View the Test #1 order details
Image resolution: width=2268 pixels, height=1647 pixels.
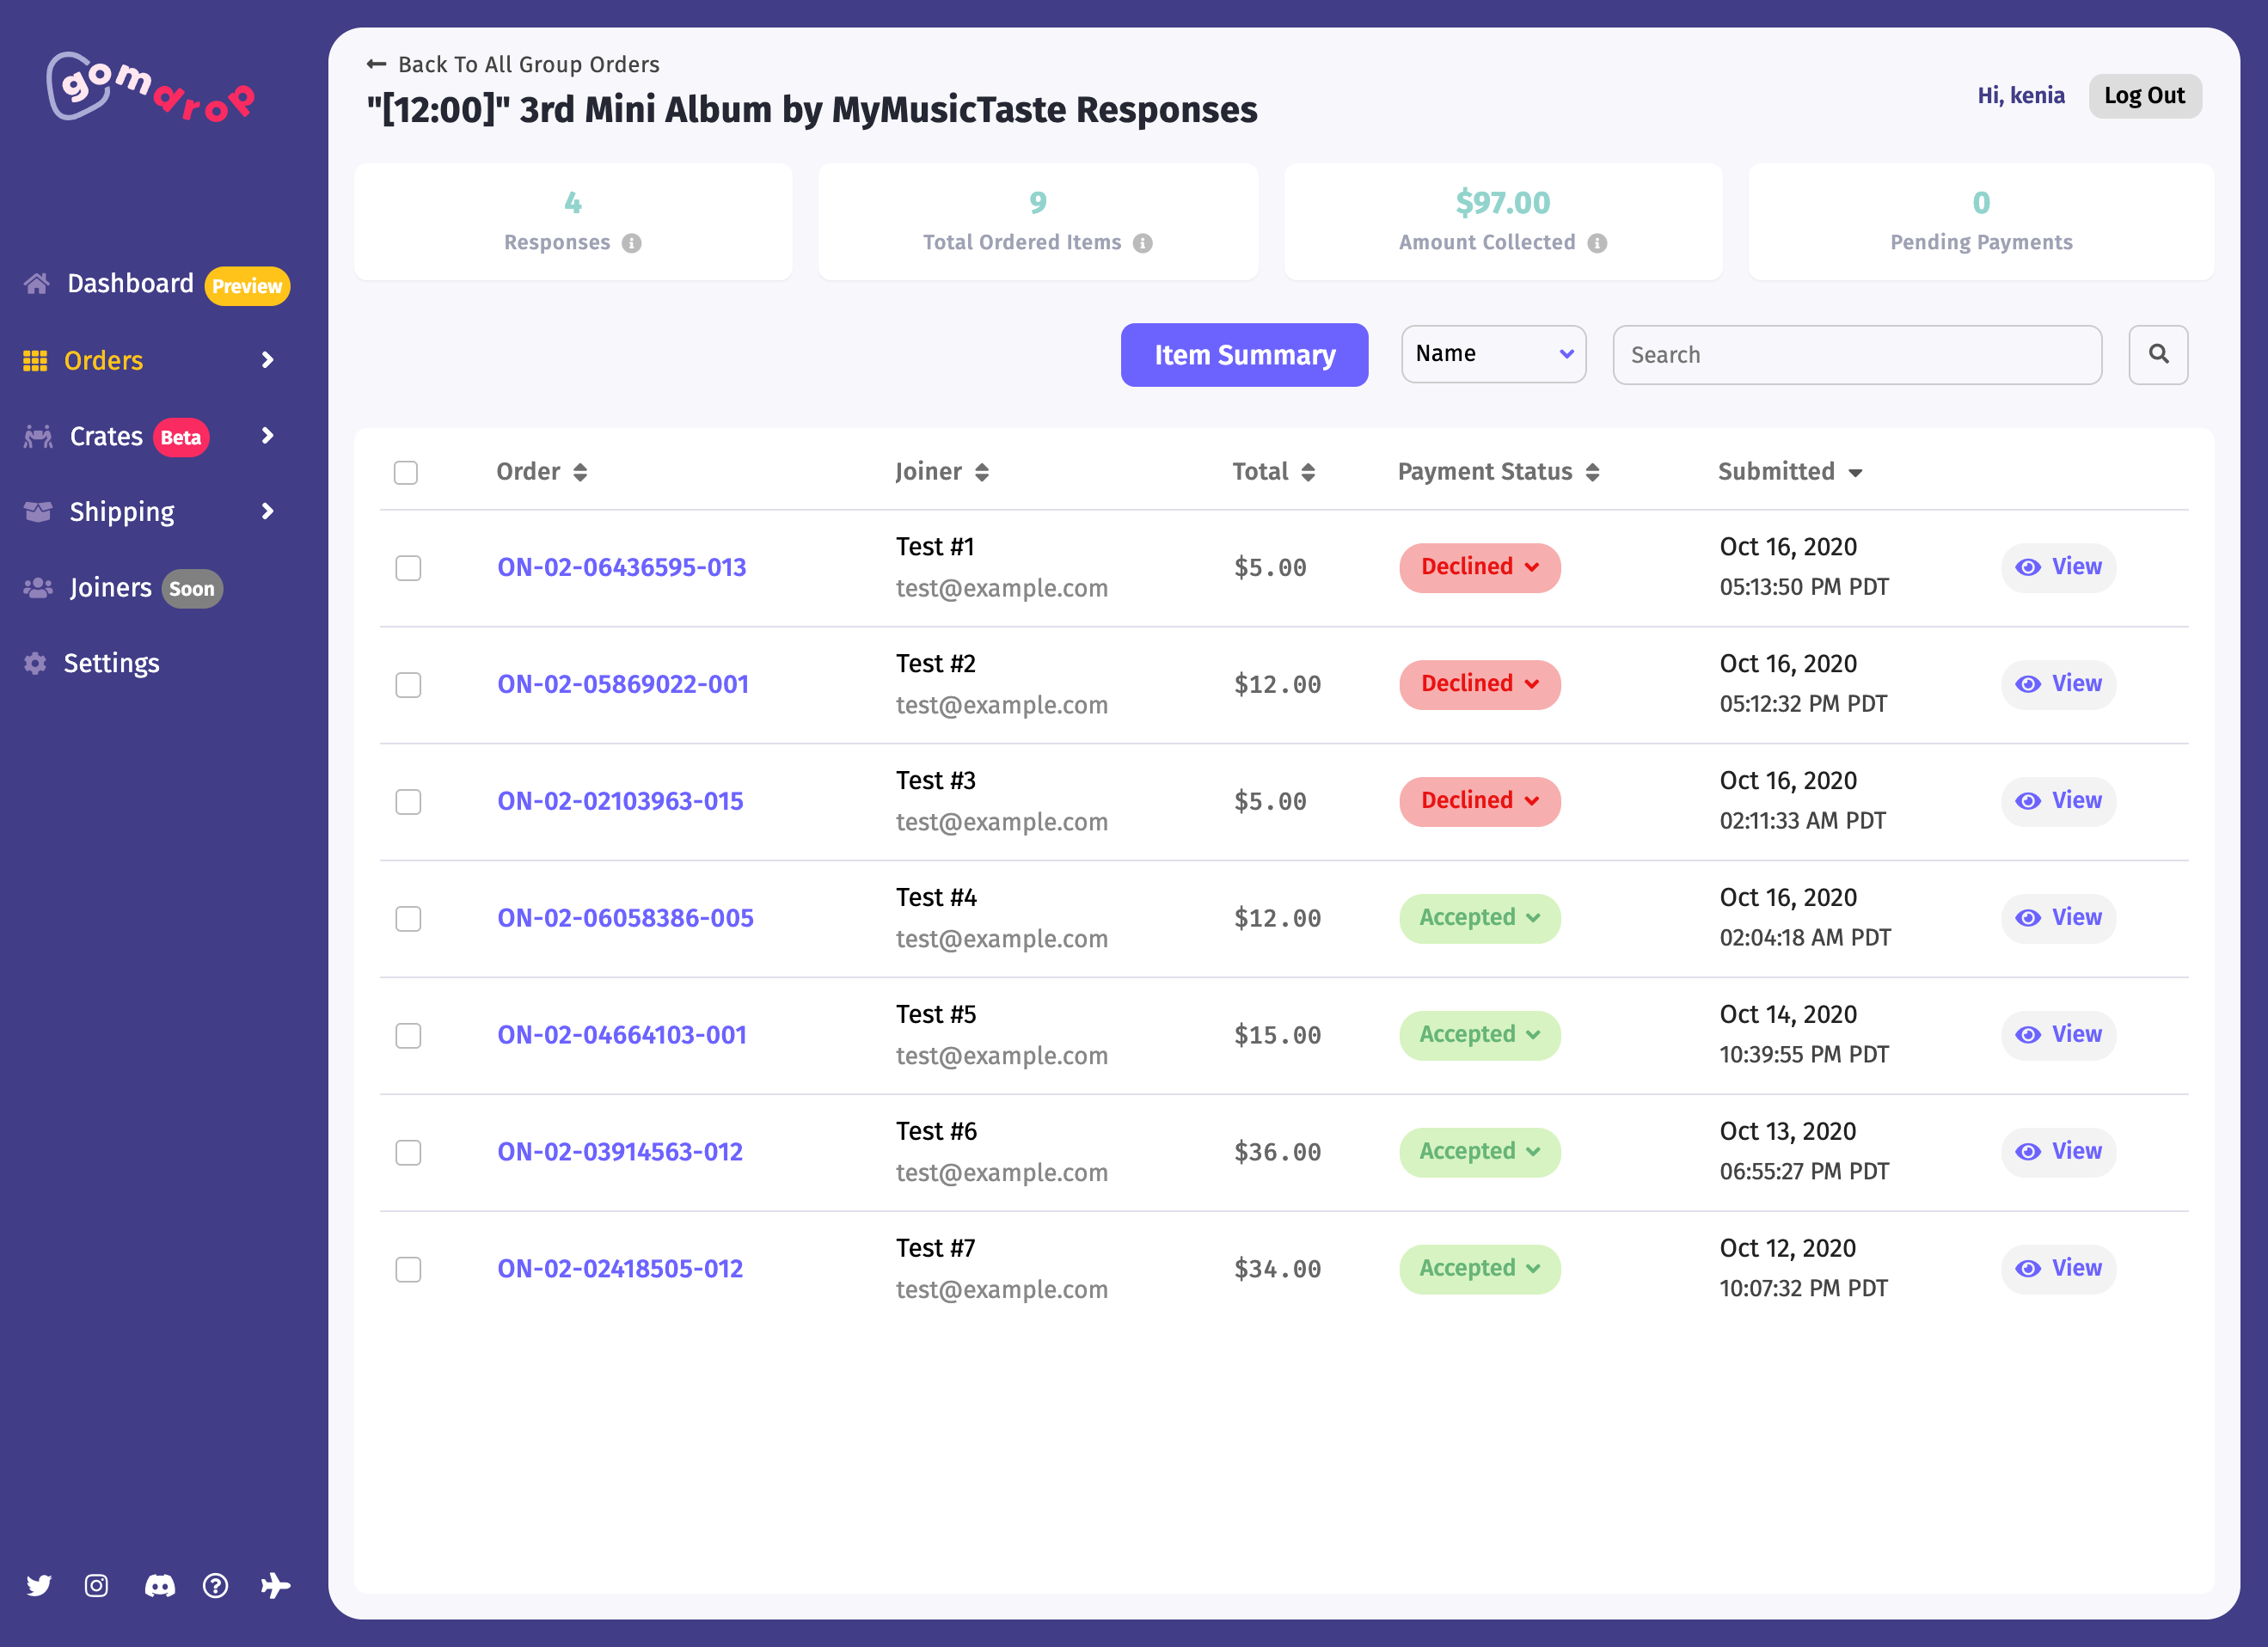[2058, 567]
